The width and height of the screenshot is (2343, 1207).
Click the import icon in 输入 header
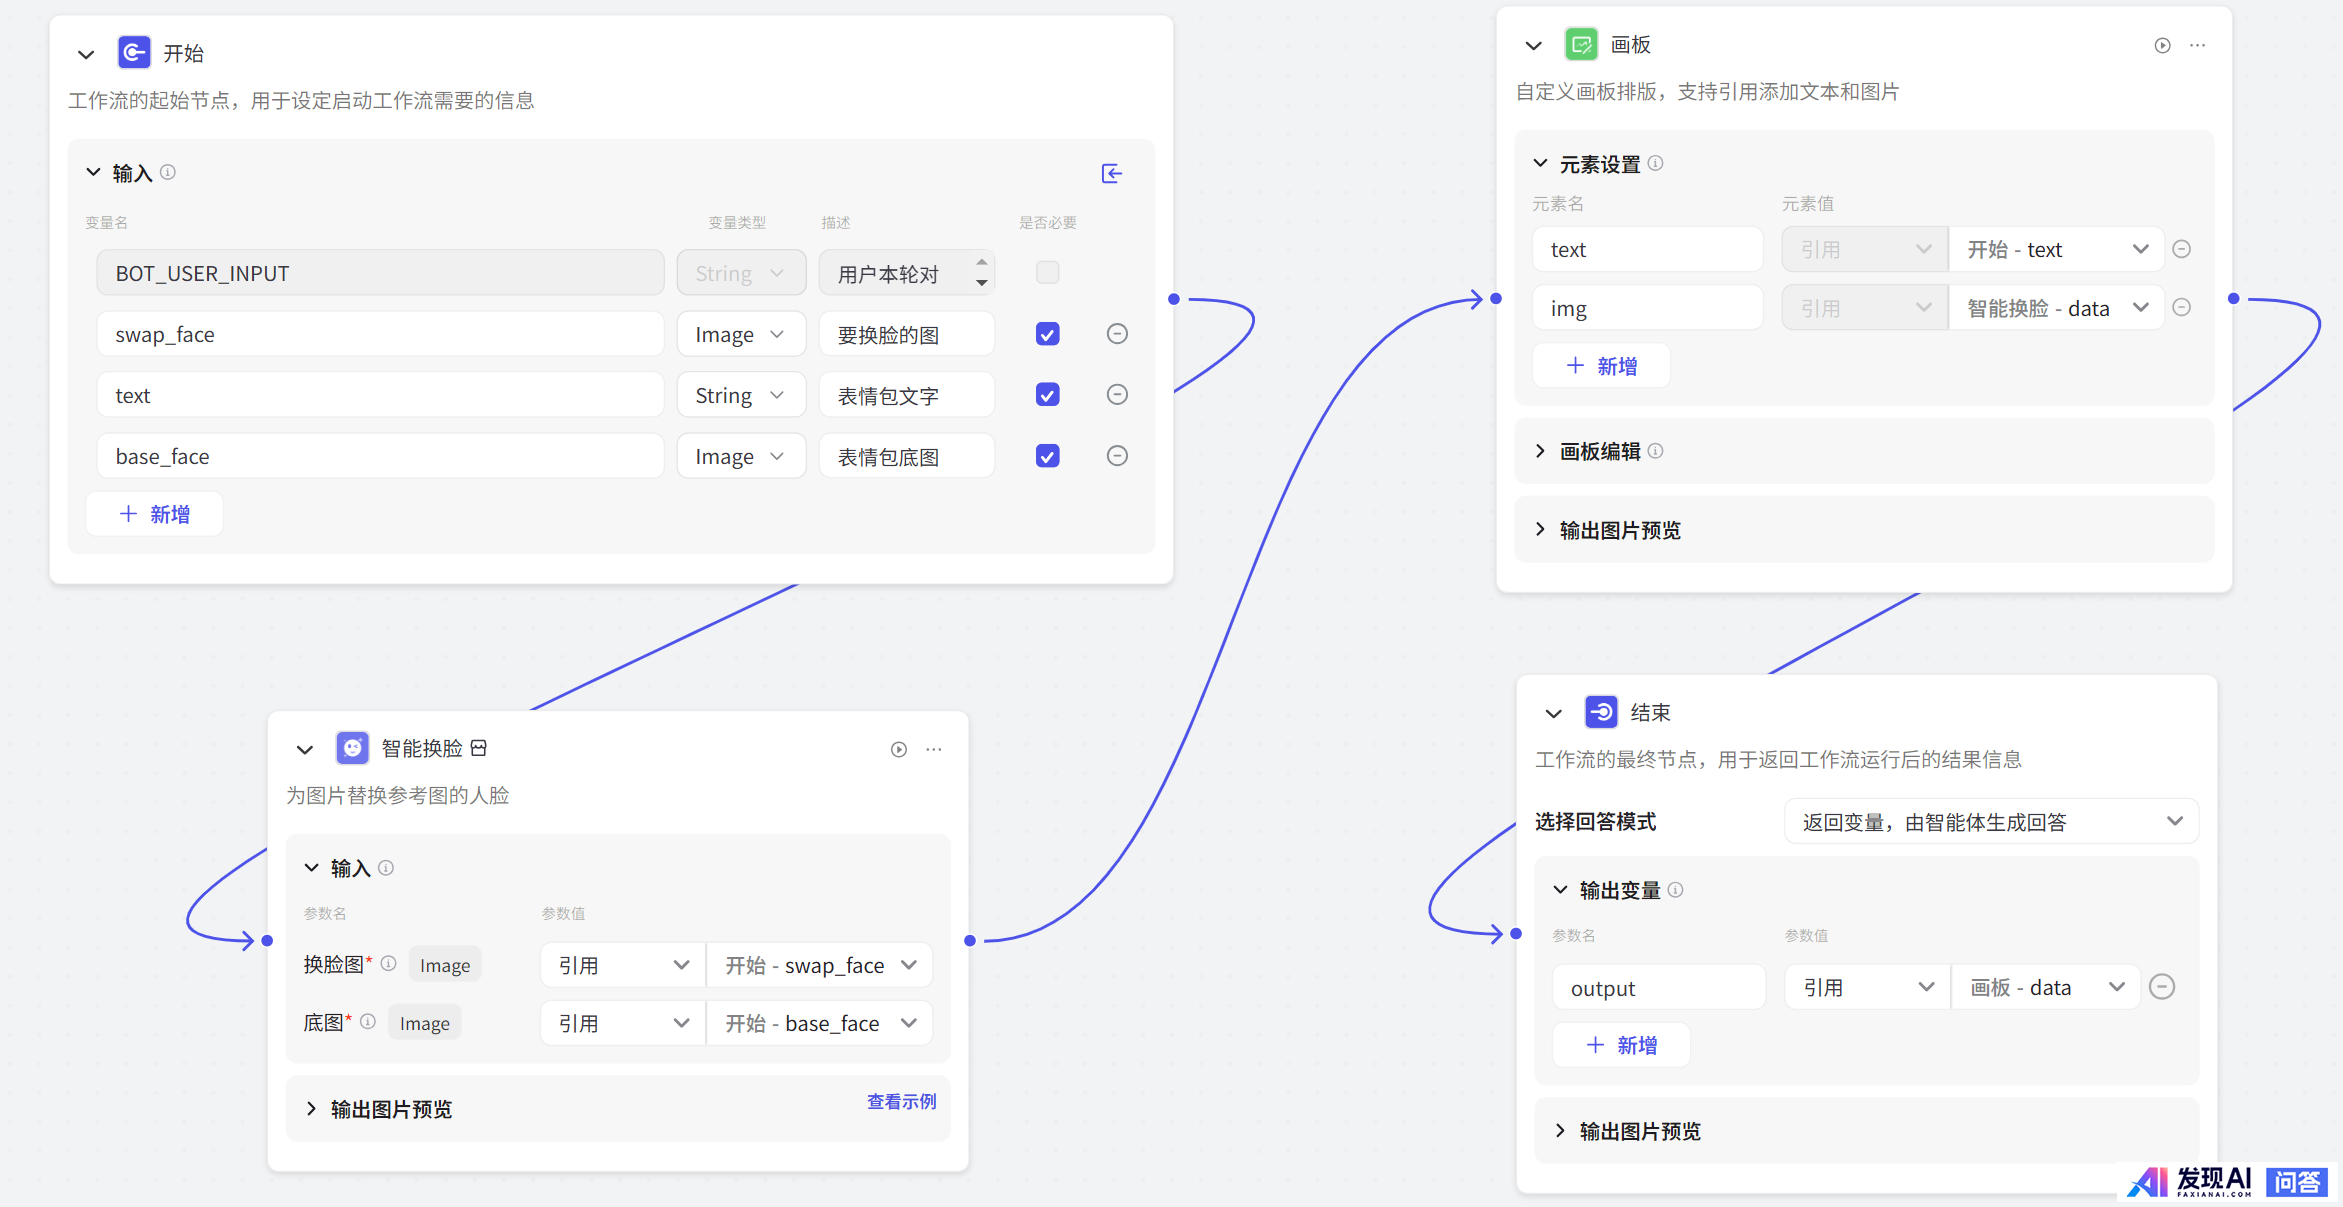coord(1111,174)
